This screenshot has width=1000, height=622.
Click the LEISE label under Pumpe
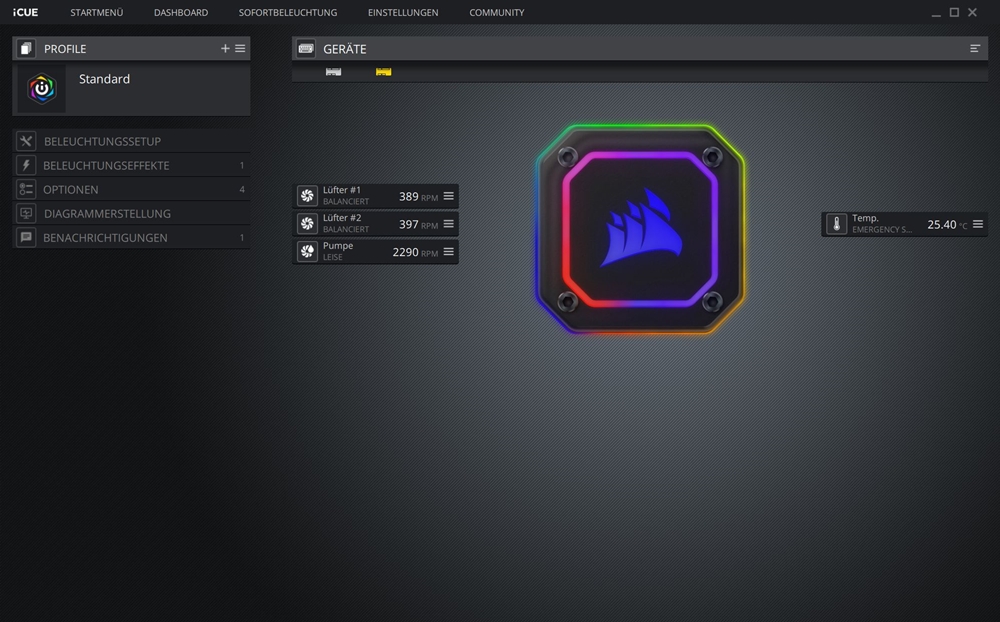[332, 257]
